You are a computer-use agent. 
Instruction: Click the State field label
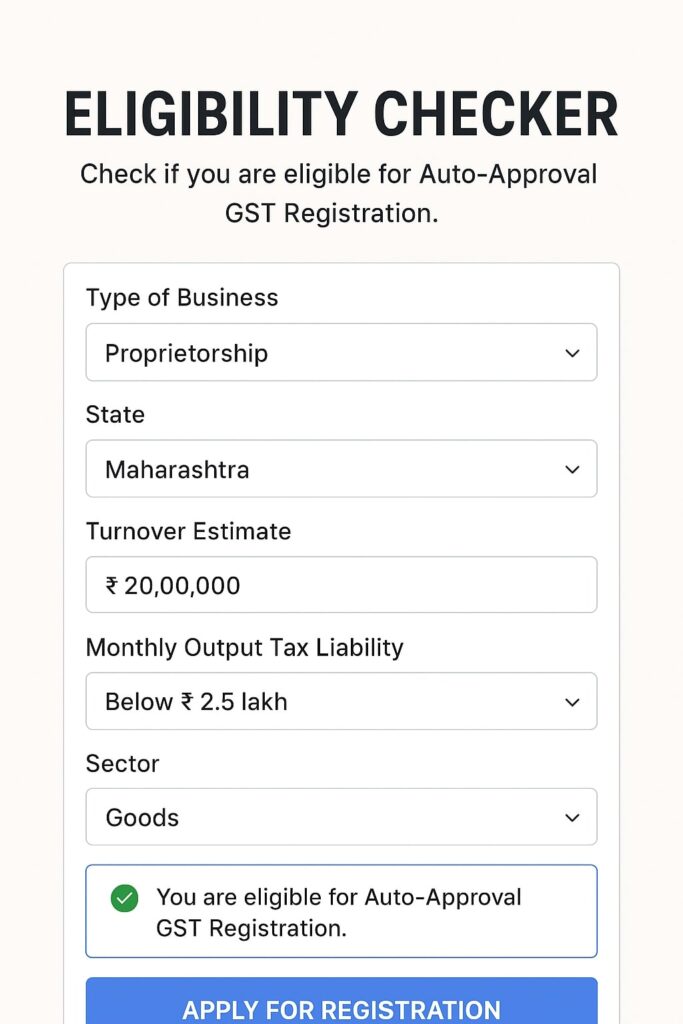tap(115, 414)
